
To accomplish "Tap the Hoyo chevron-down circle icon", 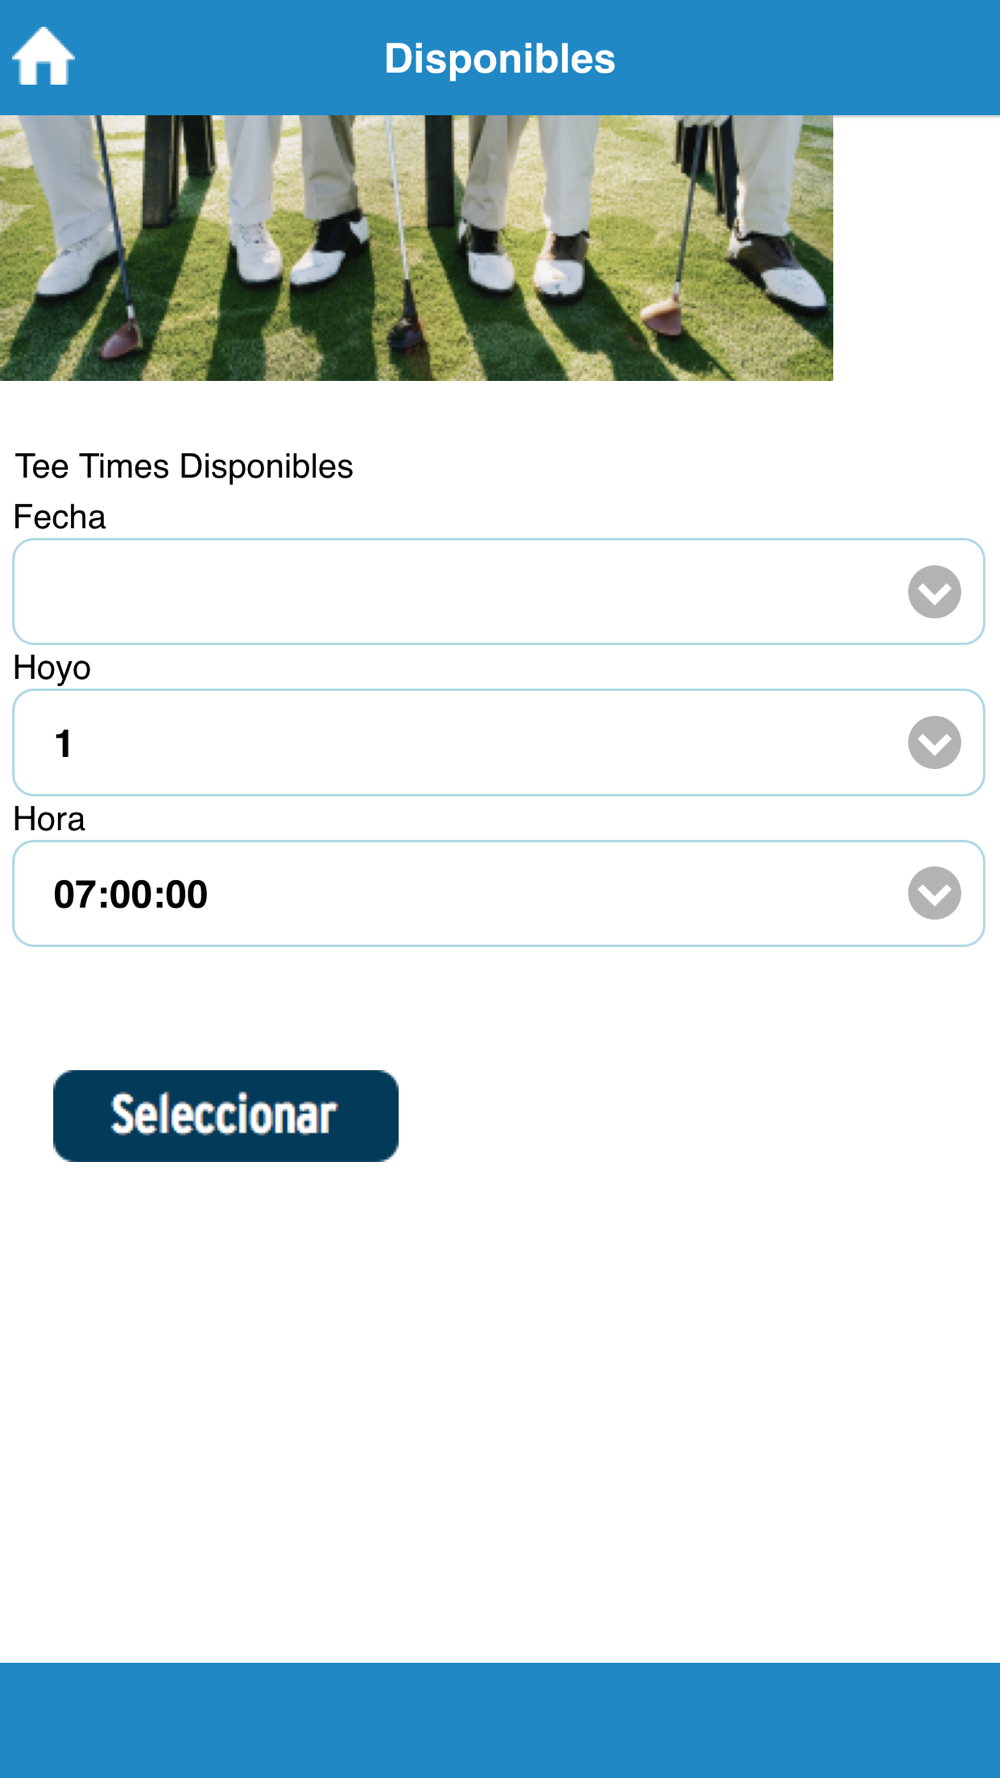I will pos(934,743).
